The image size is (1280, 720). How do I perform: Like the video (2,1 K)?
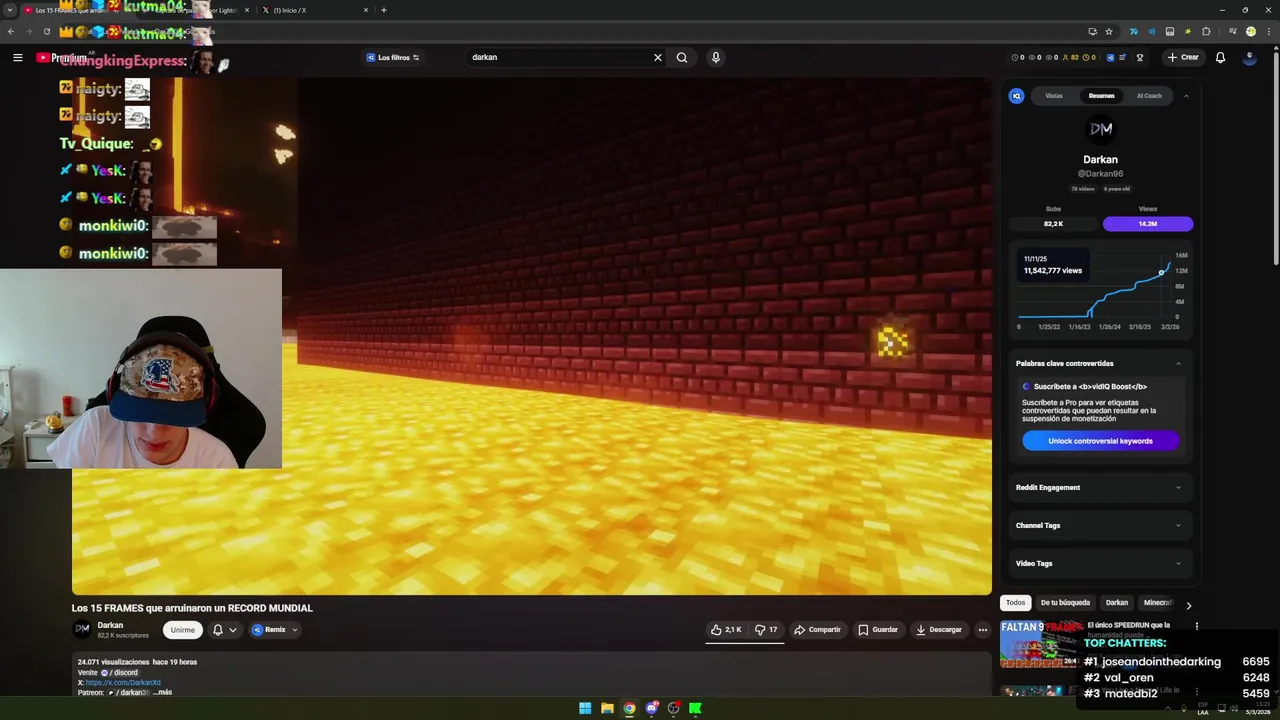[x=727, y=630]
